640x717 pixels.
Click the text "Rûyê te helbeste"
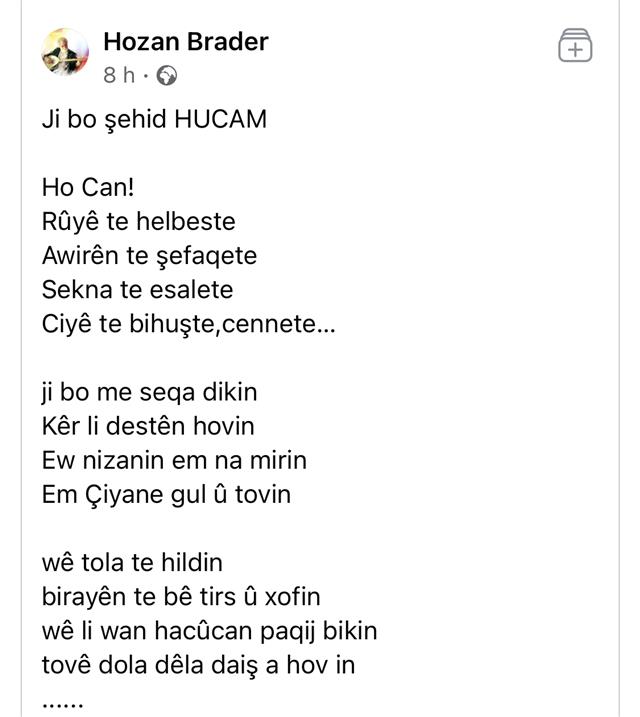point(138,221)
